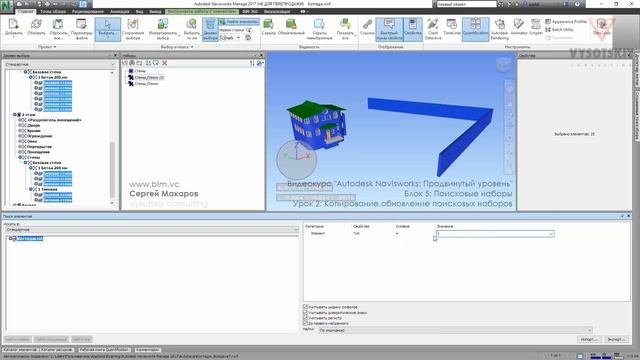Expand the Двери tree node
Image resolution: width=640 pixels, height=360 pixels.
pos(20,125)
